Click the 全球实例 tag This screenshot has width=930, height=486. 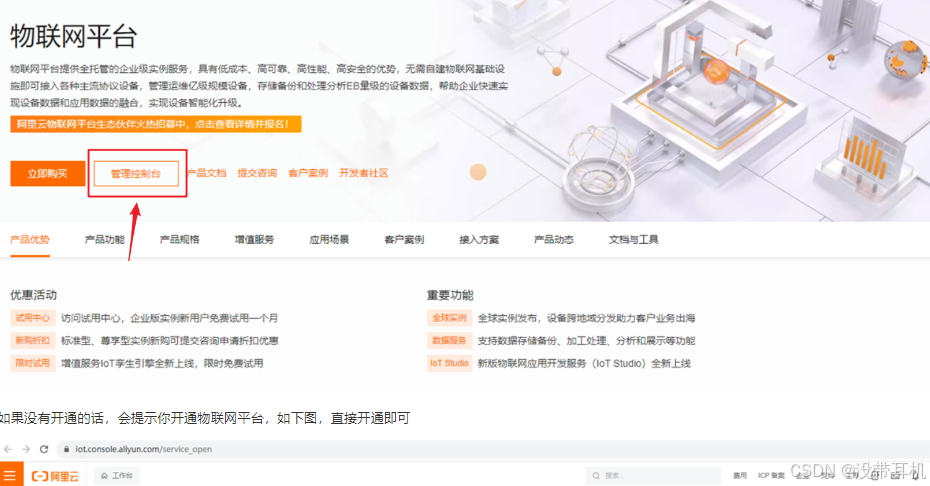pos(450,318)
